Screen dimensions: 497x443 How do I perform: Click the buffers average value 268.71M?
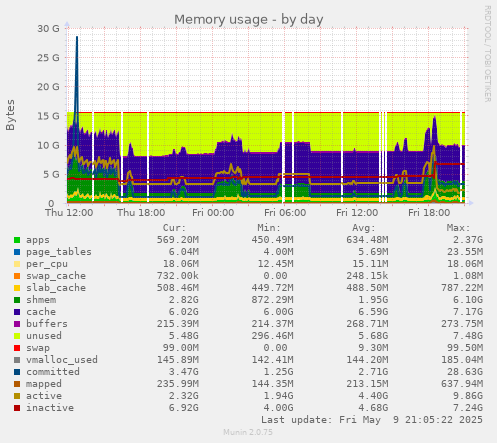pos(367,324)
